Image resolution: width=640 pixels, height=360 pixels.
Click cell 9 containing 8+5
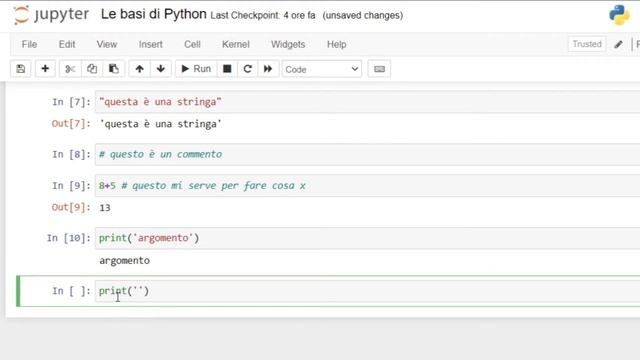coord(367,186)
